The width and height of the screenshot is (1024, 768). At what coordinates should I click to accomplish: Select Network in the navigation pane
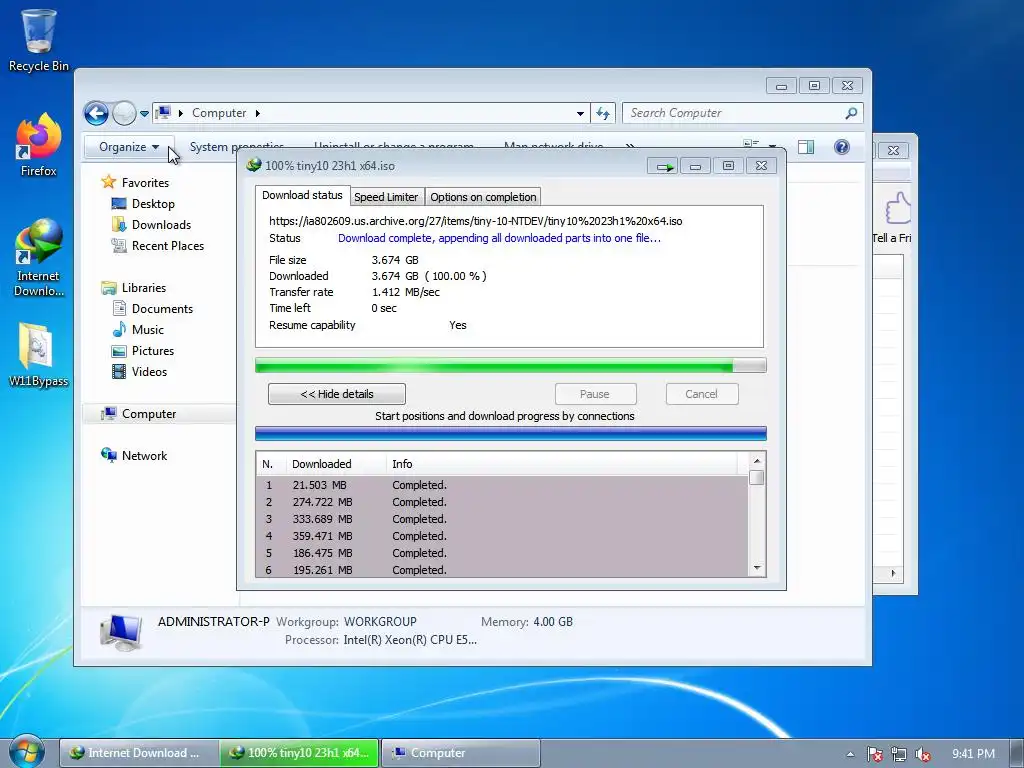(144, 456)
